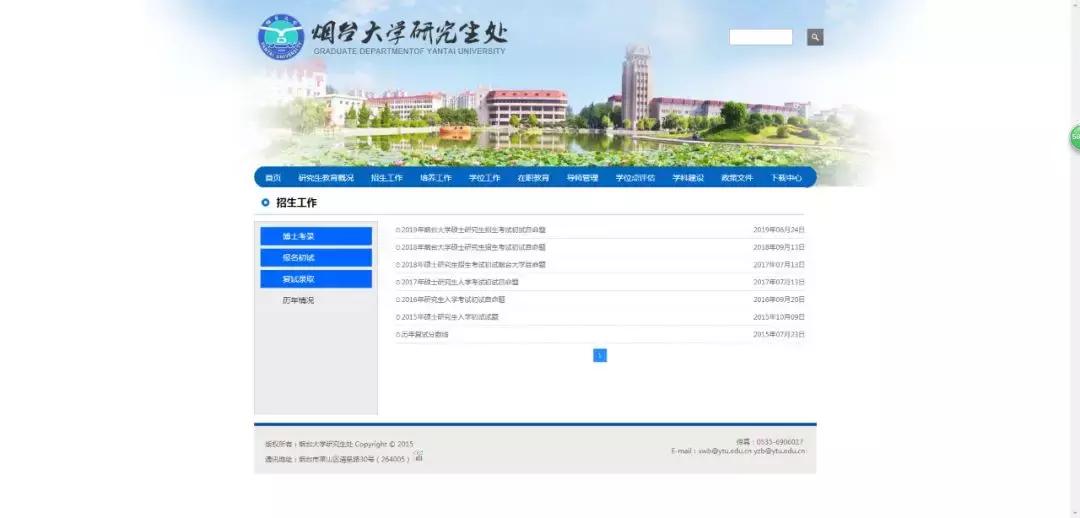Click the 2016年09月20日 date entry
1080x518 pixels.
click(x=779, y=300)
